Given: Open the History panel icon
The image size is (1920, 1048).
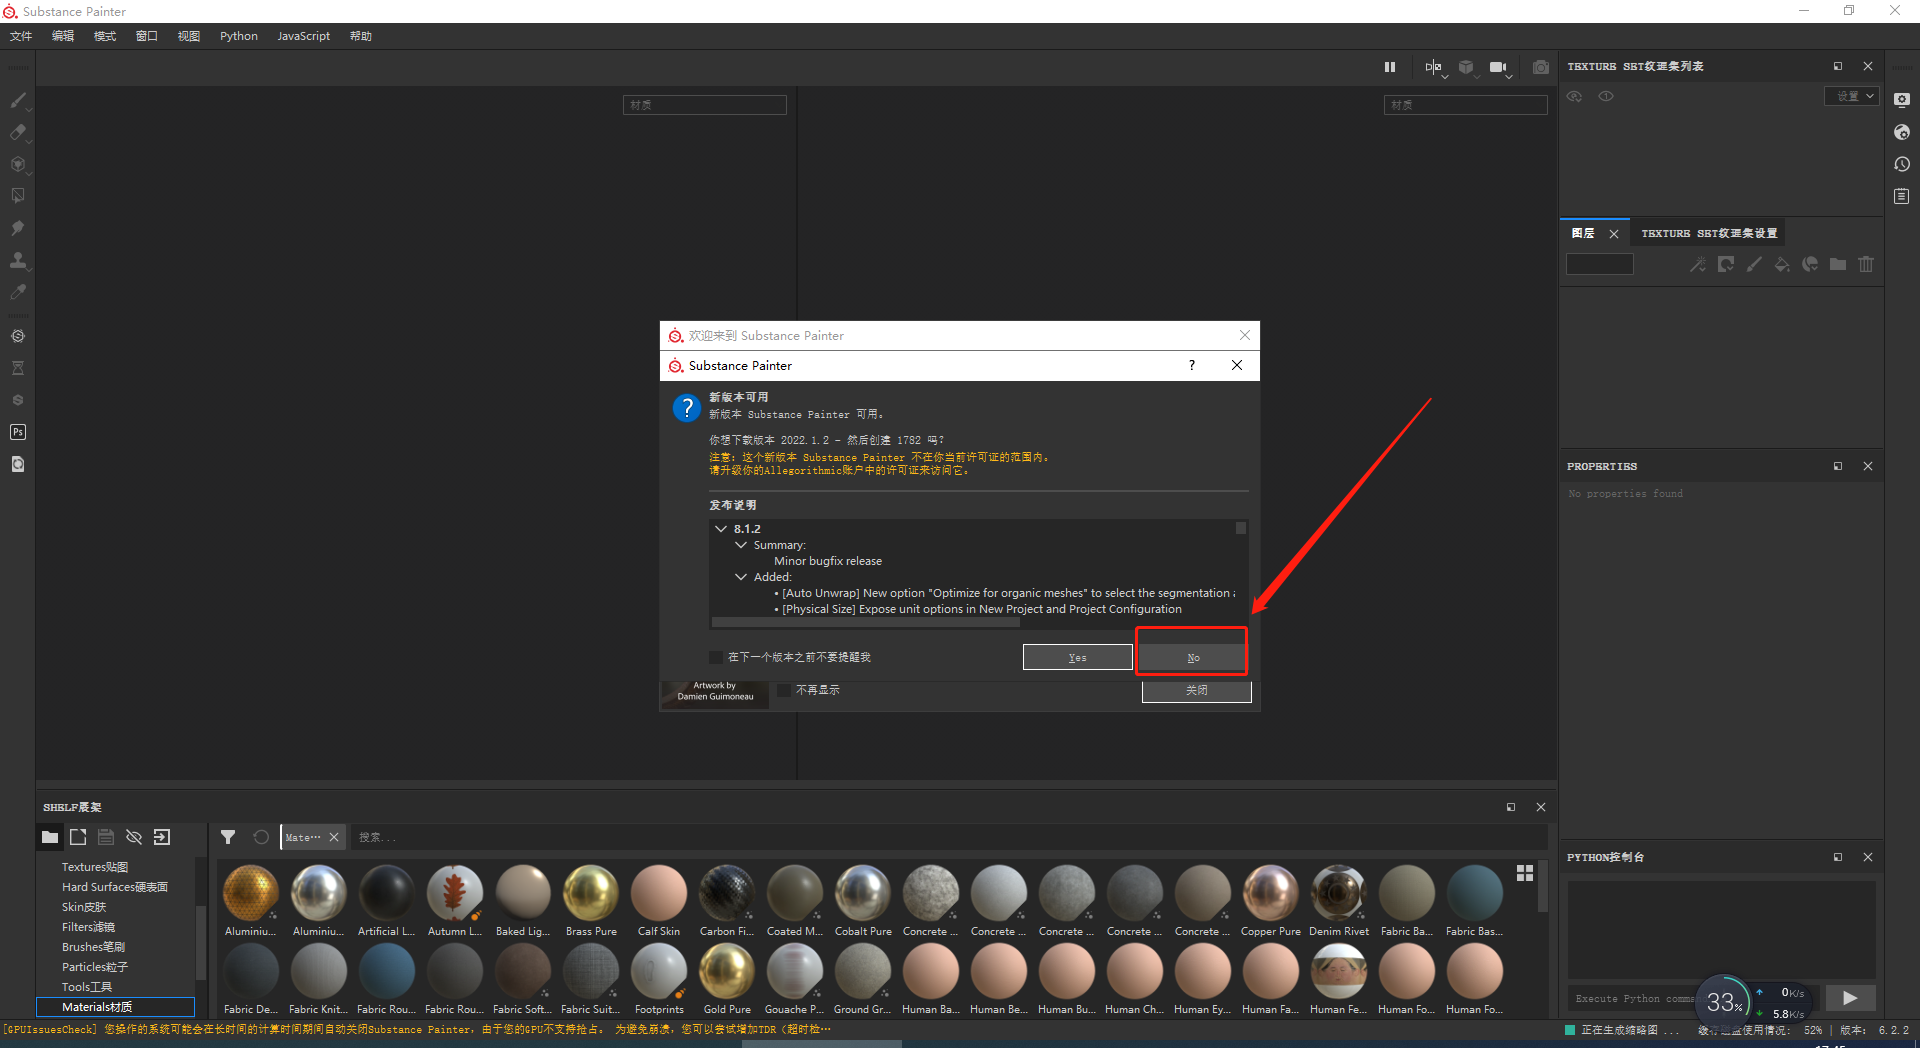Looking at the screenshot, I should point(1902,164).
